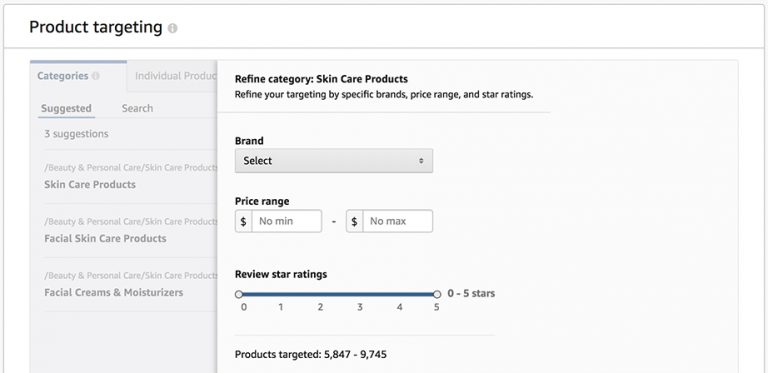
Task: Select the Suggested sub-tab
Action: (x=66, y=108)
